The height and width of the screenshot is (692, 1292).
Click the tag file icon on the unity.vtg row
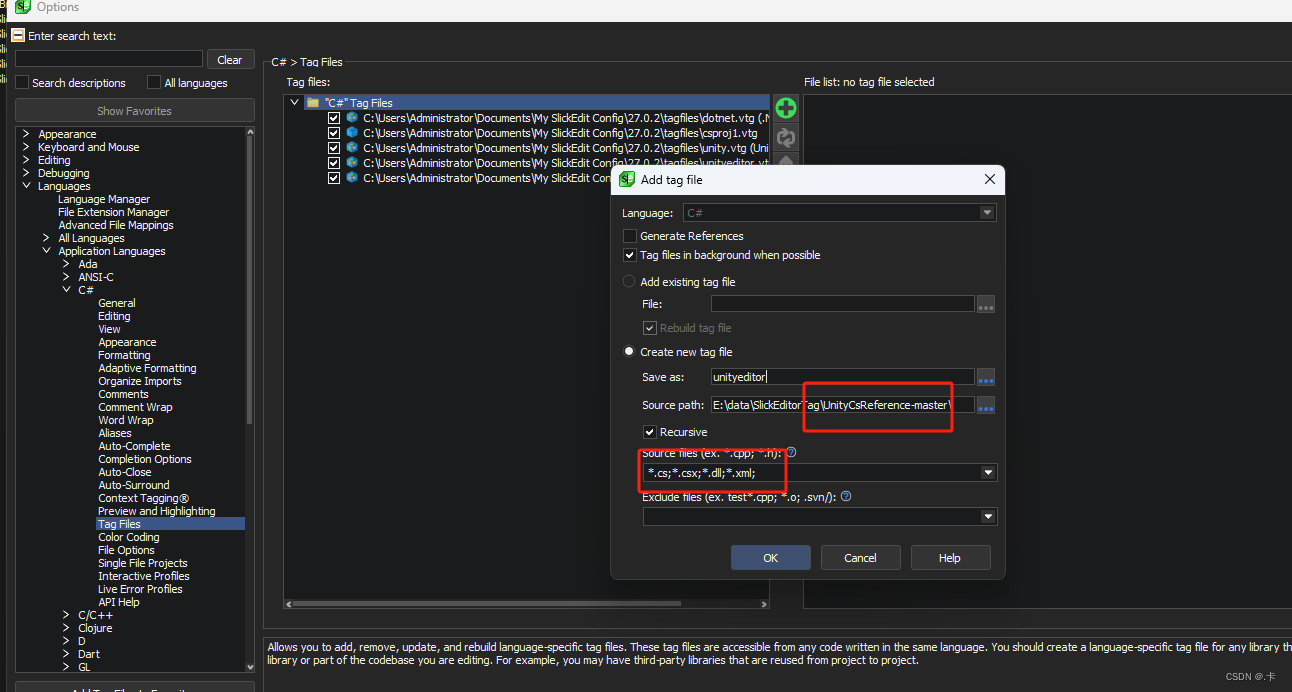352,148
